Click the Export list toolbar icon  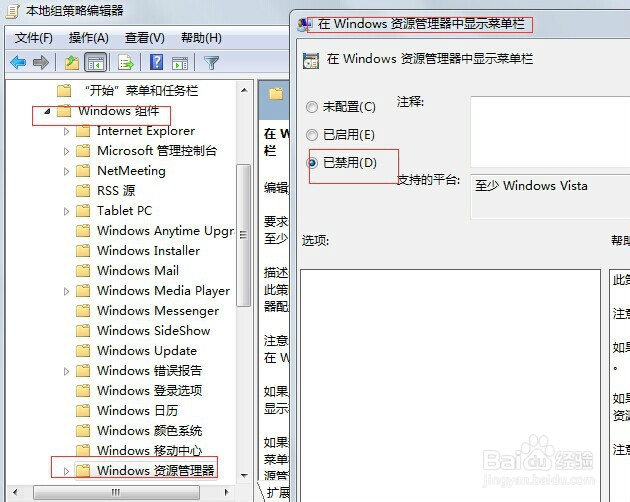tap(125, 63)
